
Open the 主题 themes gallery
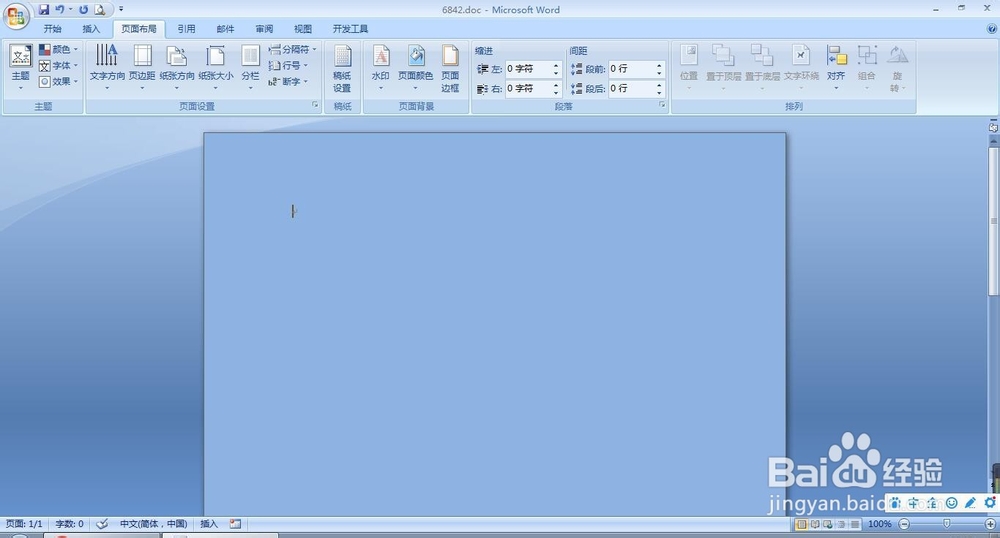tap(20, 66)
